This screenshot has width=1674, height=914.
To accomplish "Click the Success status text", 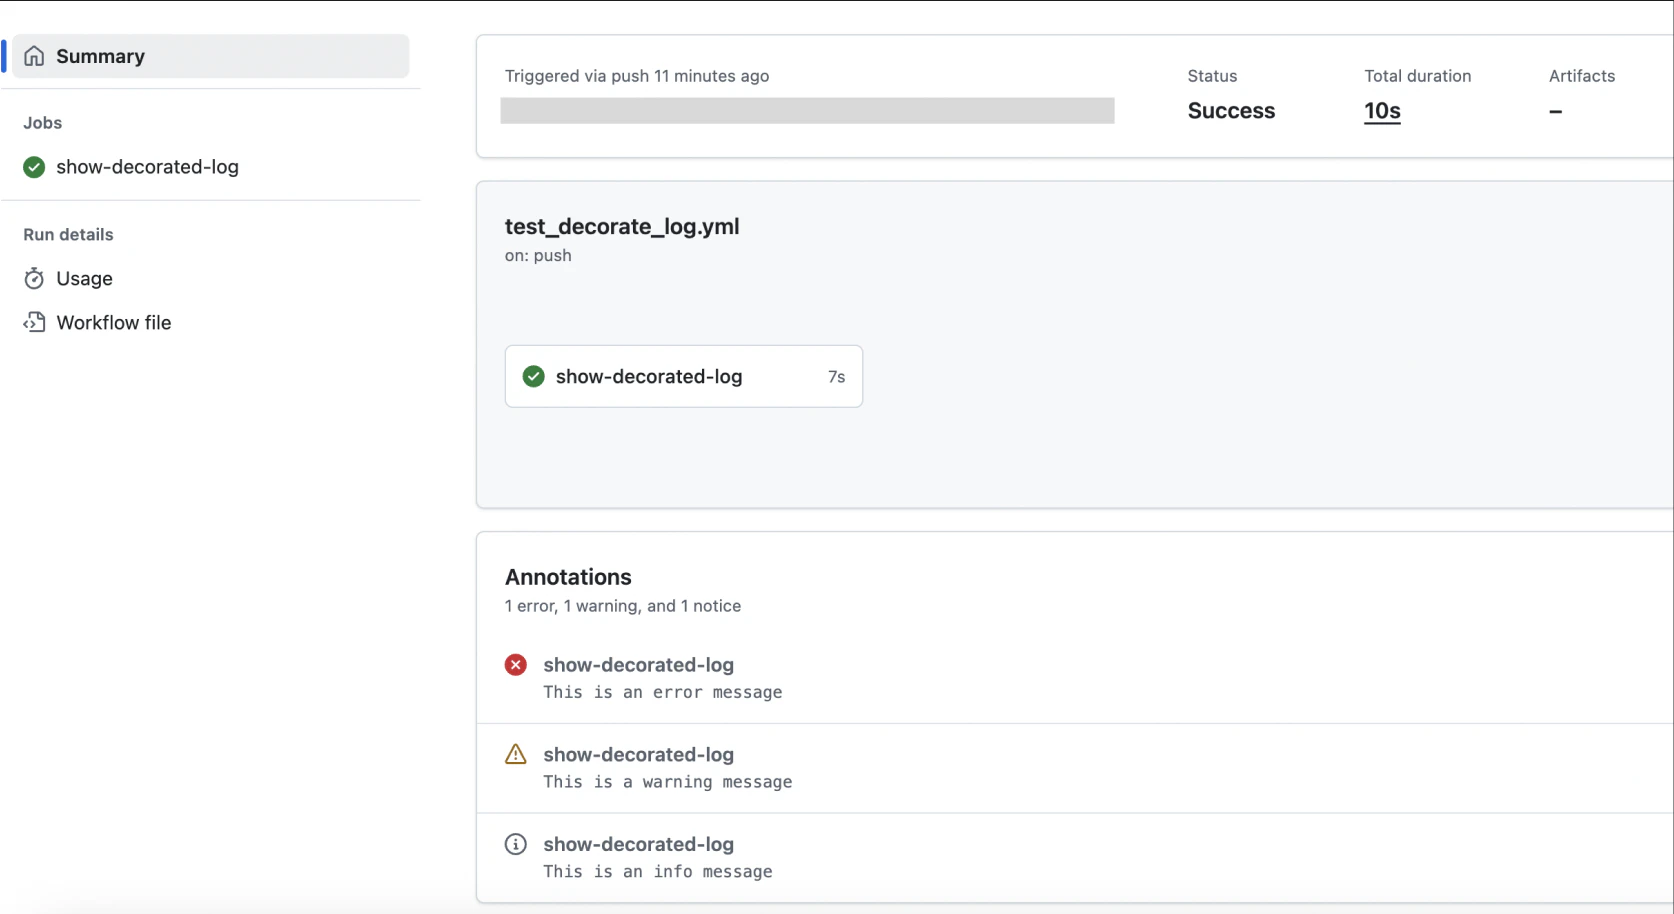I will [x=1231, y=111].
